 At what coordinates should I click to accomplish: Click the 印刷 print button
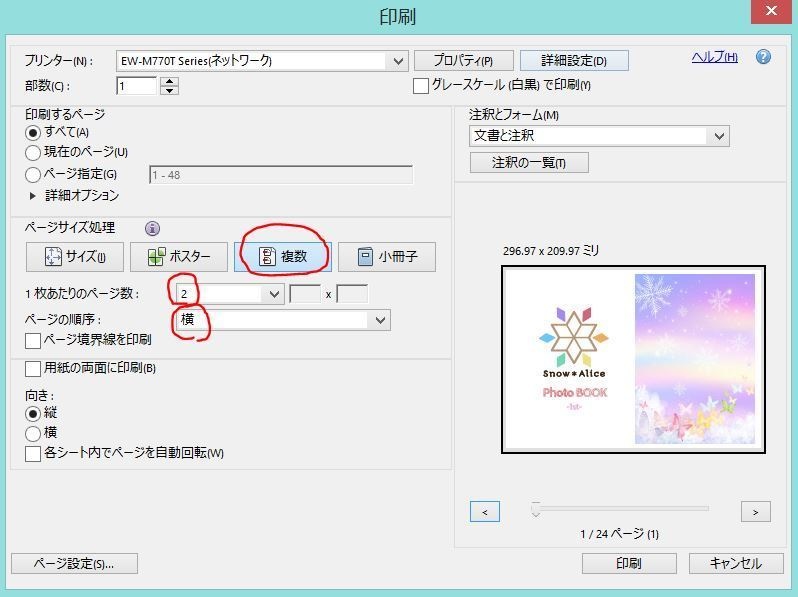629,563
